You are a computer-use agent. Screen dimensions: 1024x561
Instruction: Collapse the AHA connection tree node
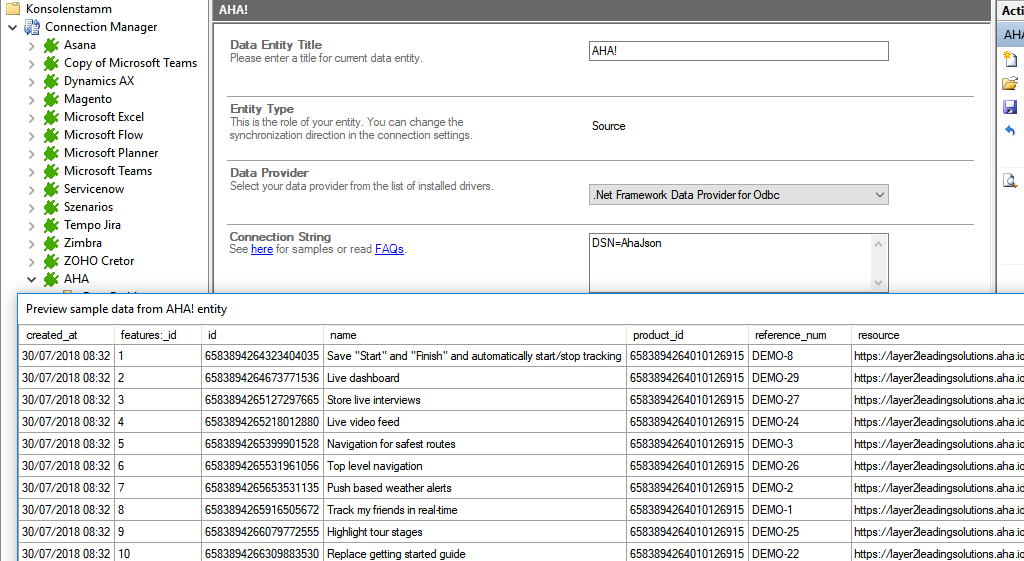pyautogui.click(x=31, y=279)
